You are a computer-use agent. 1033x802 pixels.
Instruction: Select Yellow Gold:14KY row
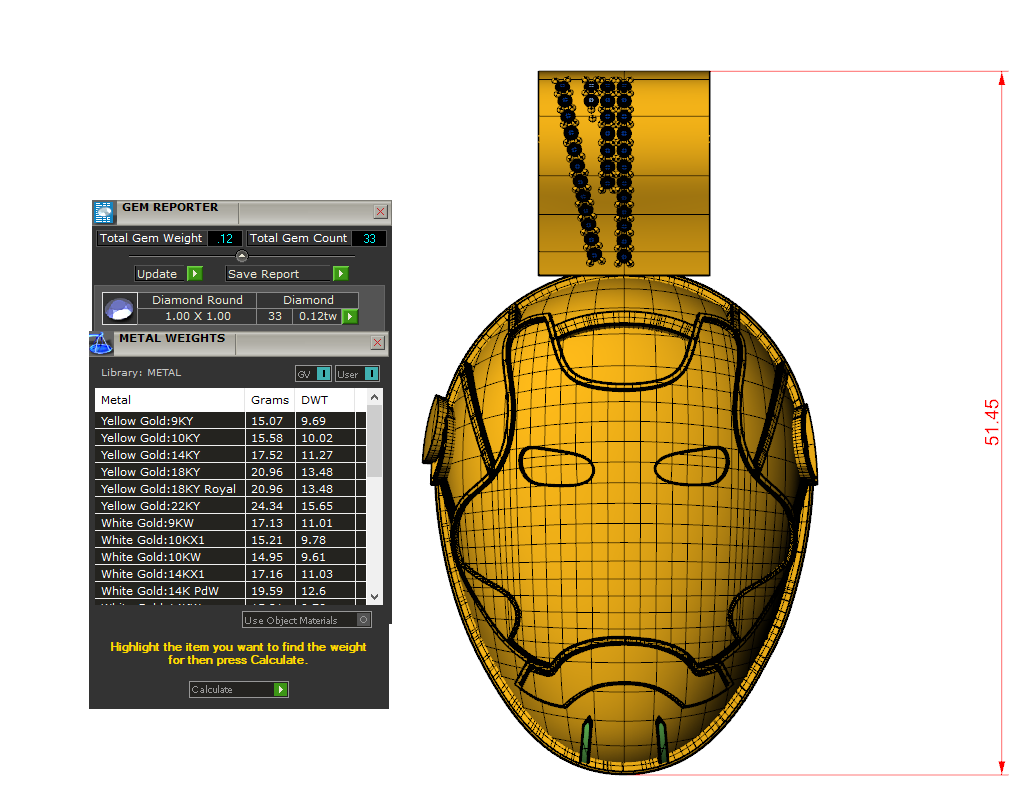[x=170, y=455]
